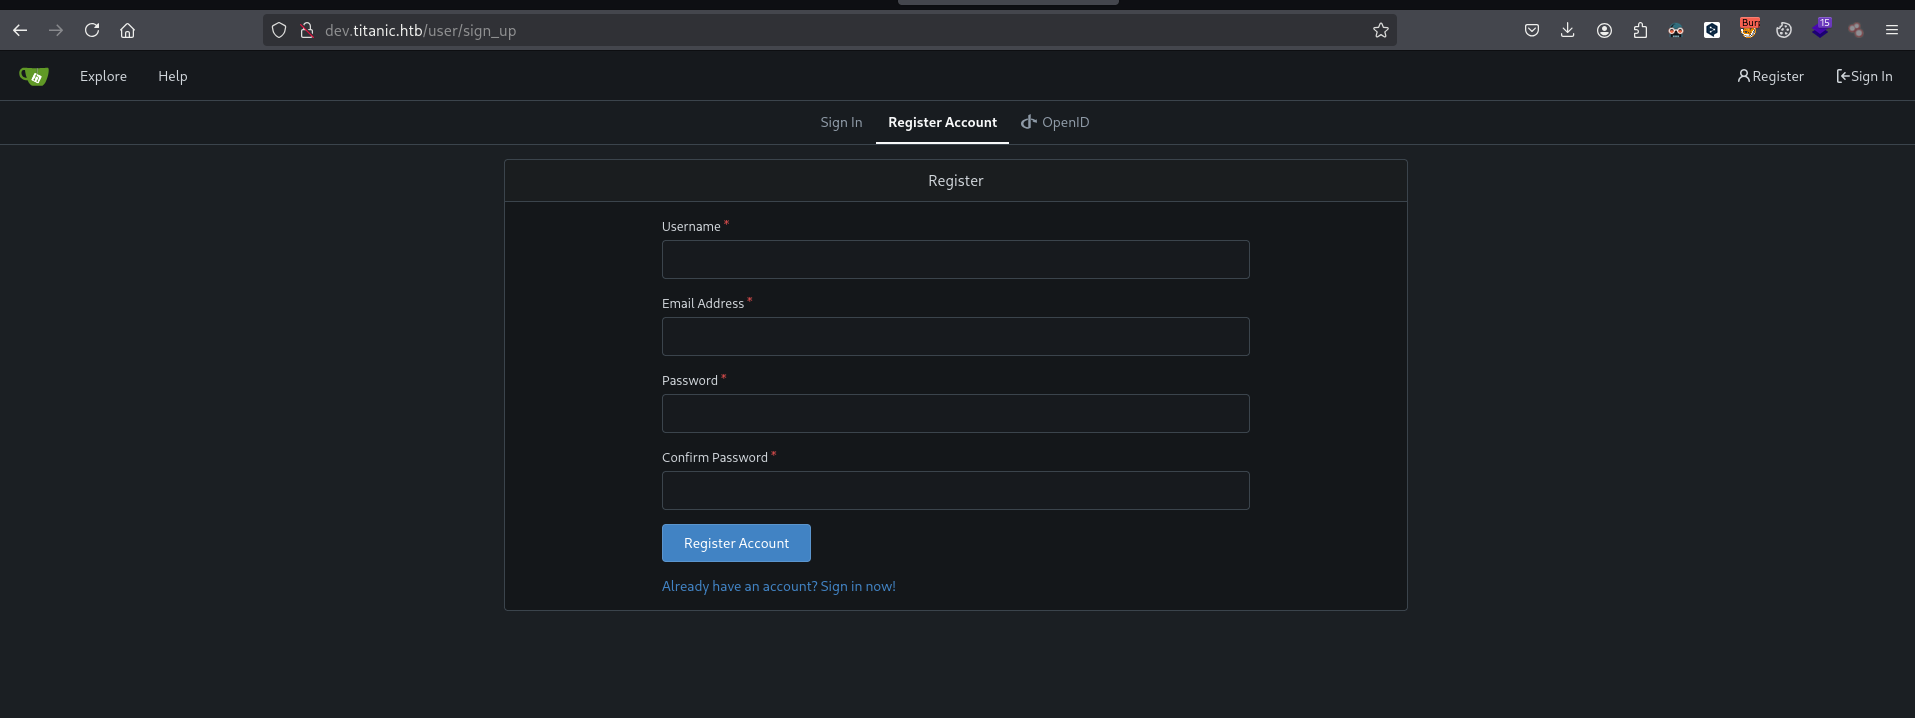Follow 'Already have an account? Sign in now!' link
Image resolution: width=1915 pixels, height=718 pixels.
(x=778, y=586)
